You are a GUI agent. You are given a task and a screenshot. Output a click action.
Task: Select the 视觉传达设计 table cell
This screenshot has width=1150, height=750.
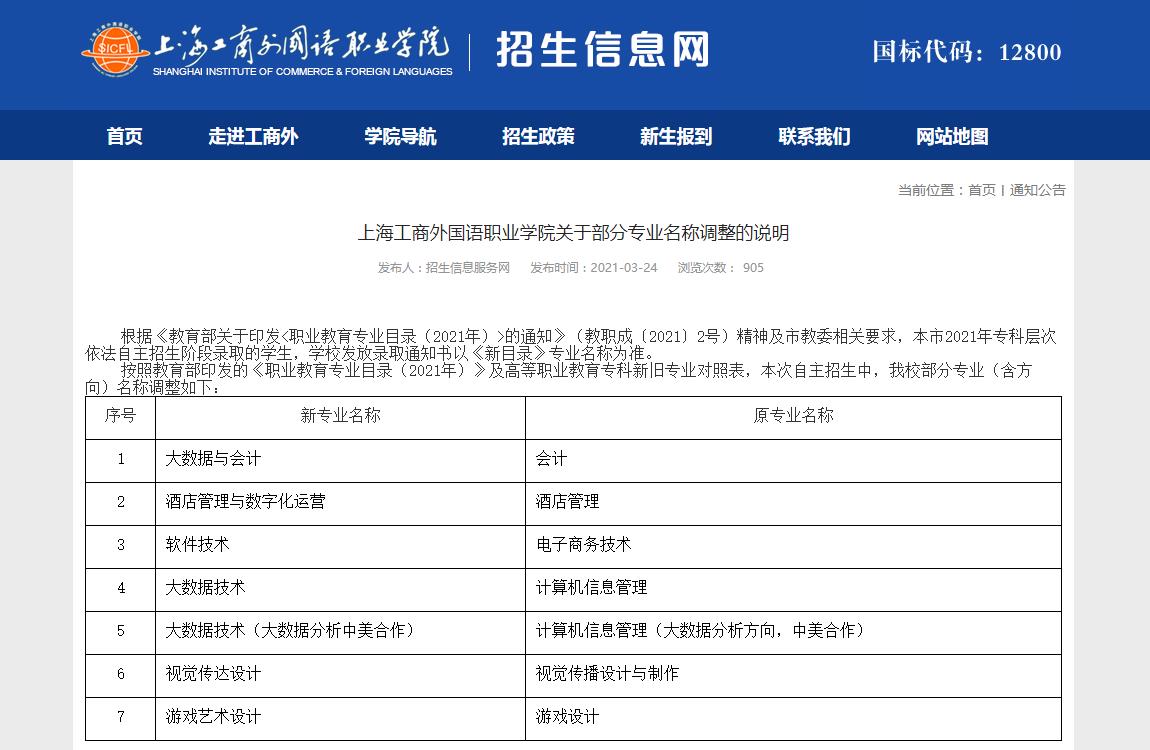point(340,676)
